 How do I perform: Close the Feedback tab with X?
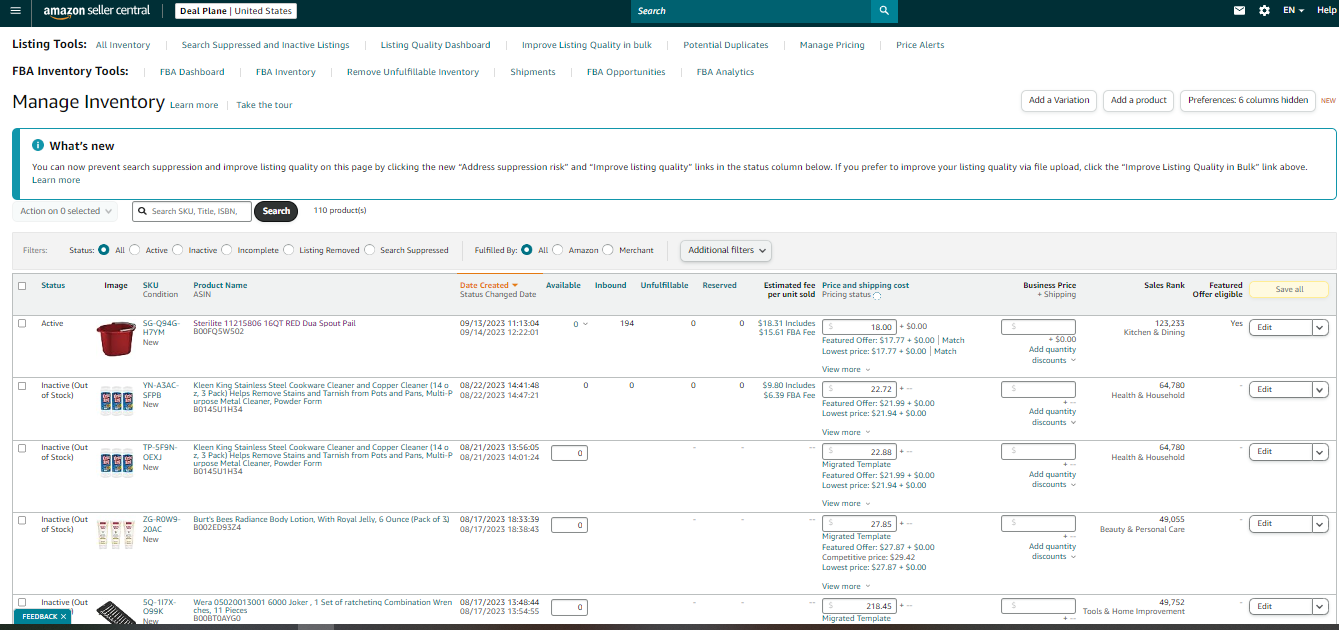tap(63, 617)
